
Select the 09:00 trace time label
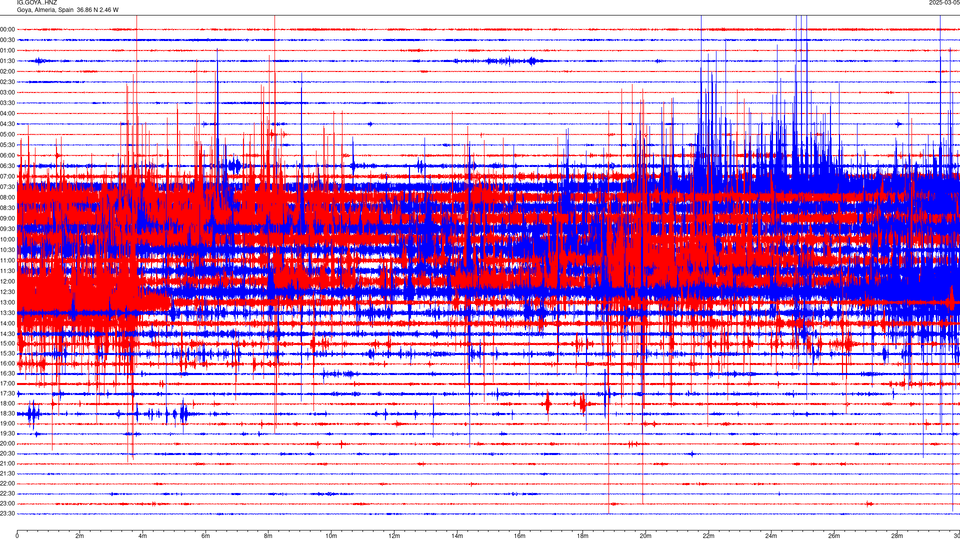8,218
